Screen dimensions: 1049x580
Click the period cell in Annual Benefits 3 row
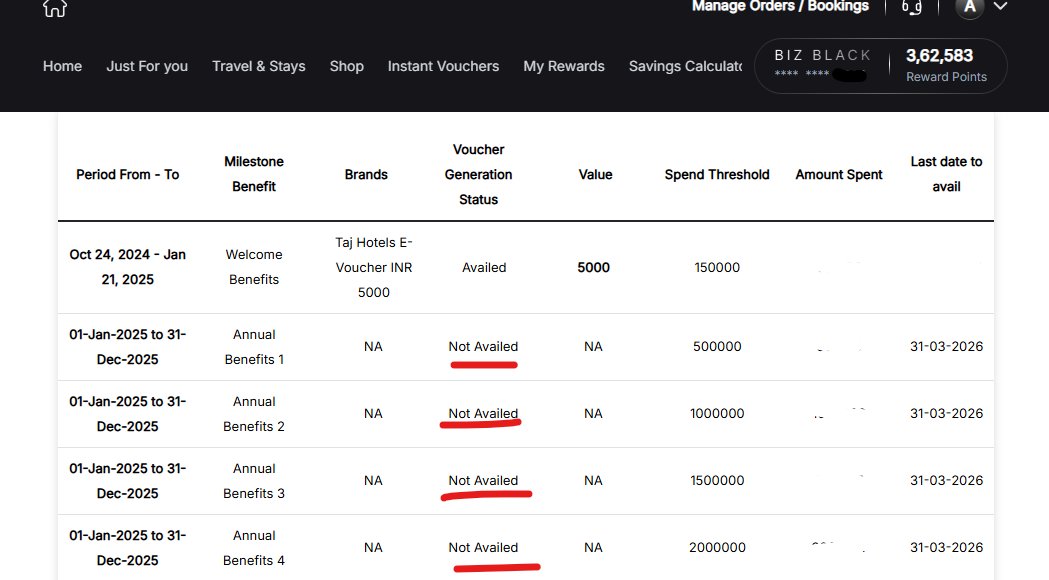128,481
